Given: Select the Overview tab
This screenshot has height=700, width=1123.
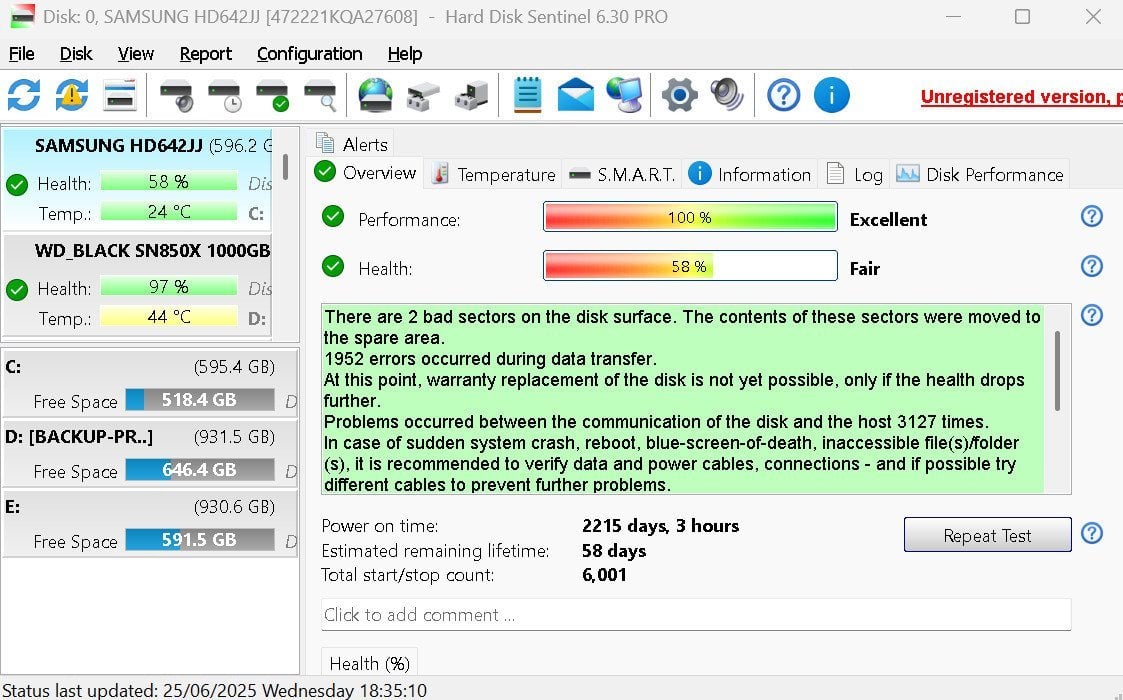Looking at the screenshot, I should pyautogui.click(x=366, y=173).
